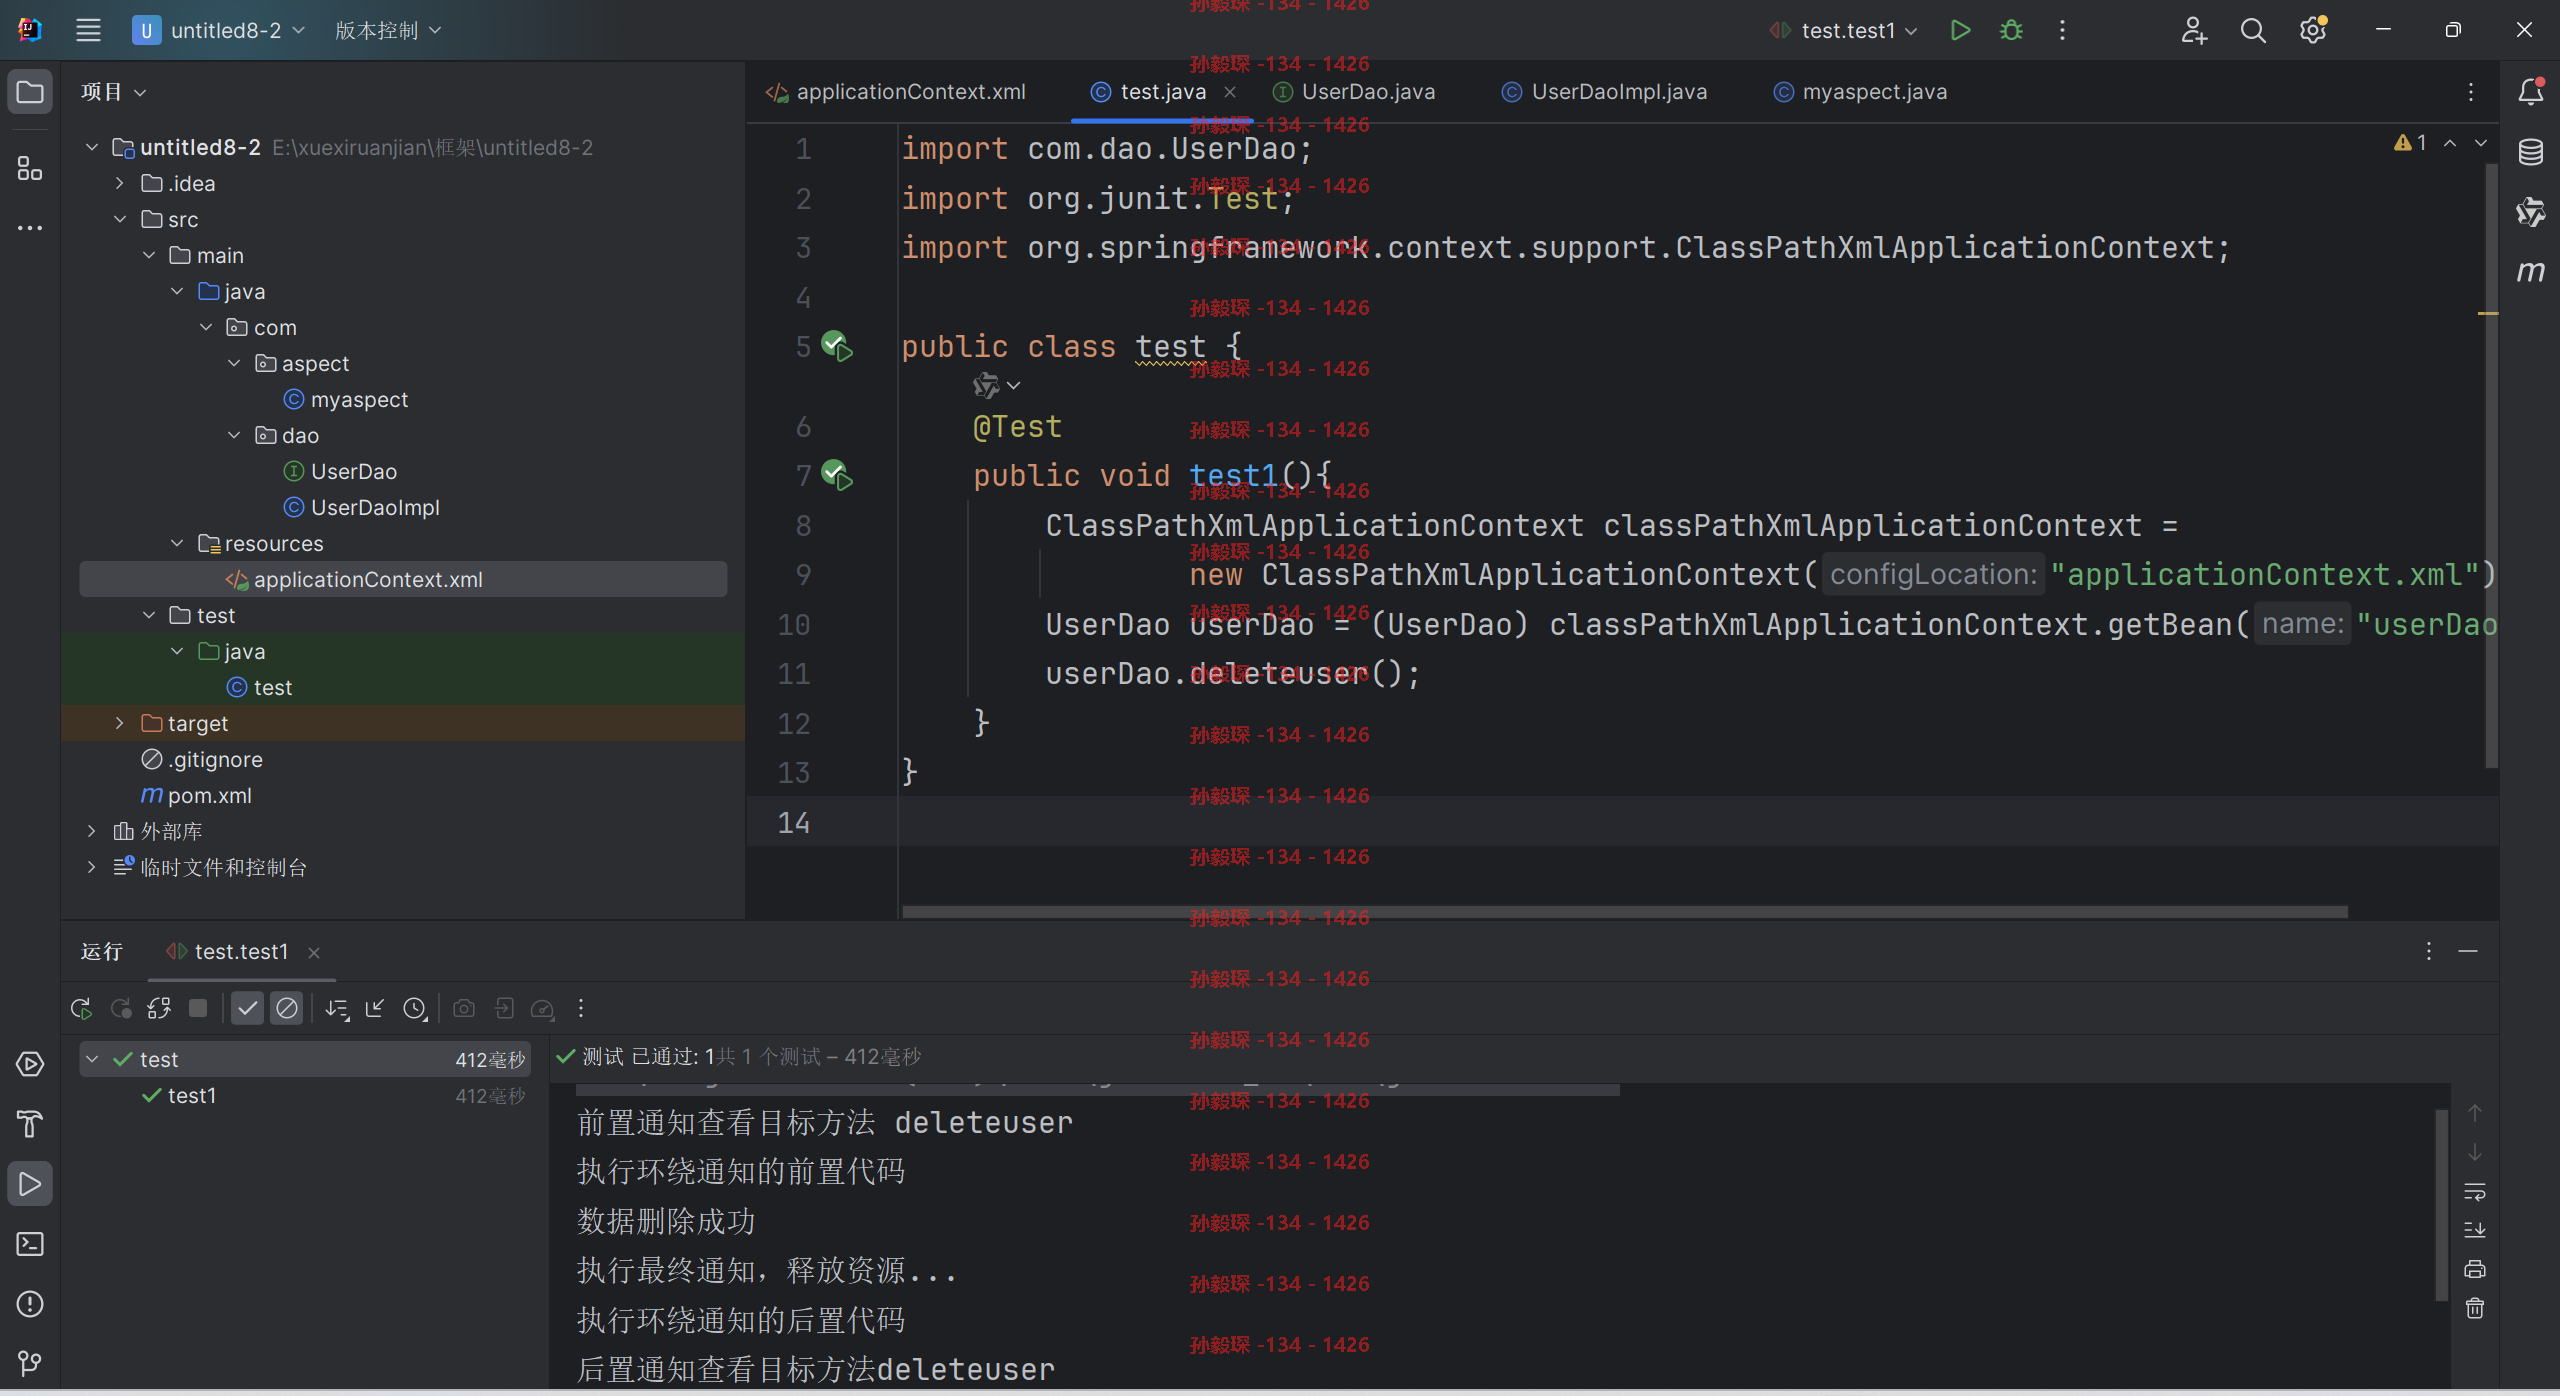Toggle scroll to end of console
The height and width of the screenshot is (1396, 2560).
click(2475, 1231)
